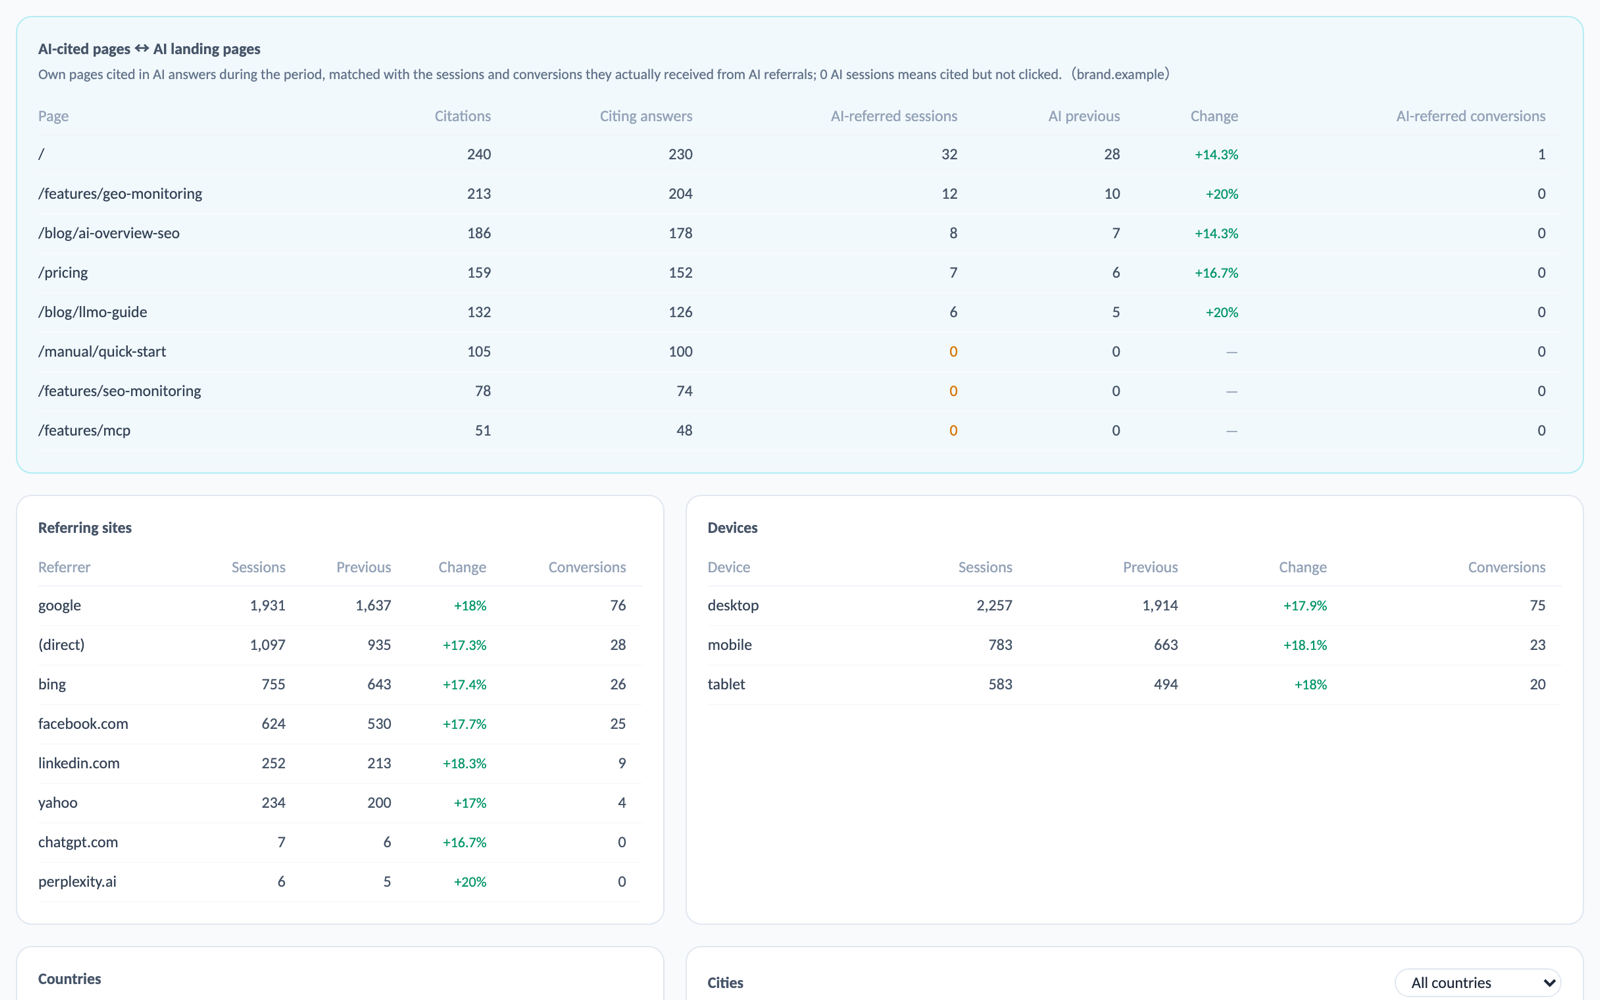Select the /features/geo-monitoring page row

(799, 194)
